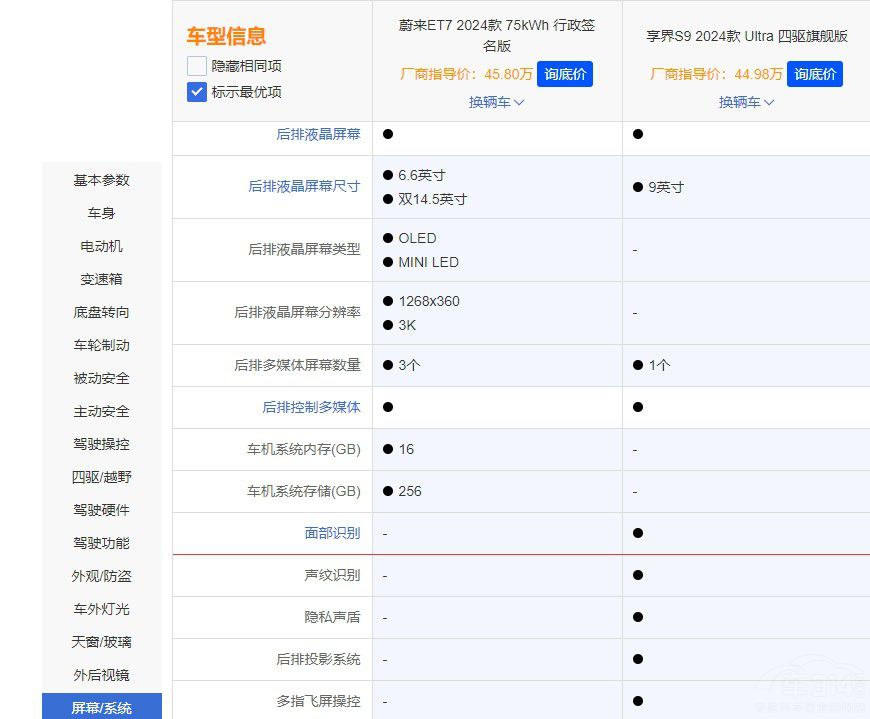
Task: Click 询底价 button for 享界S9
Action: 815,74
